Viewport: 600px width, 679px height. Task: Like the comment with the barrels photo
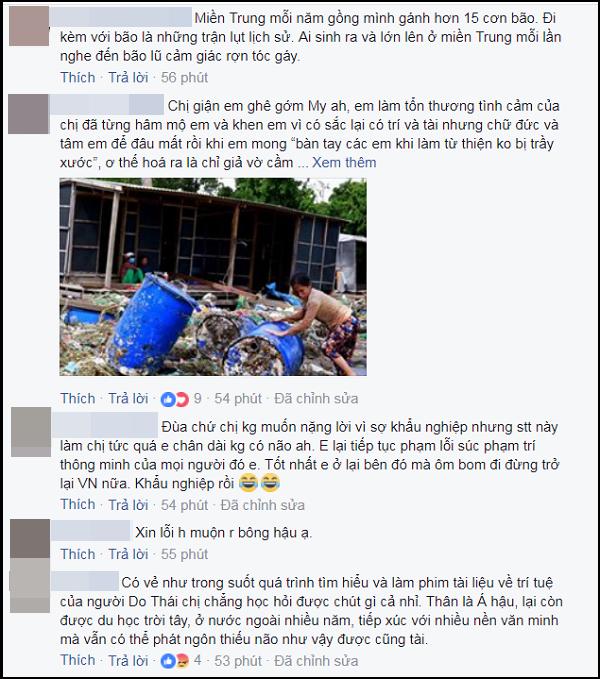(78, 398)
